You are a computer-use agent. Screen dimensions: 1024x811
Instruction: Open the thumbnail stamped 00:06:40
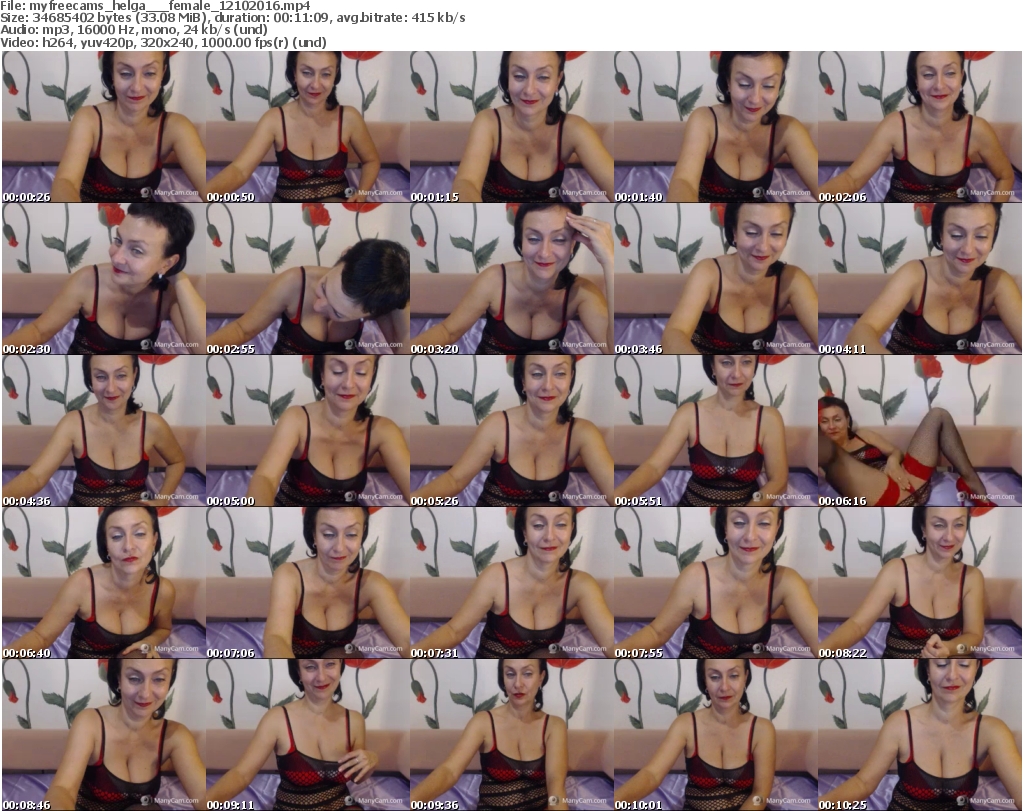104,583
